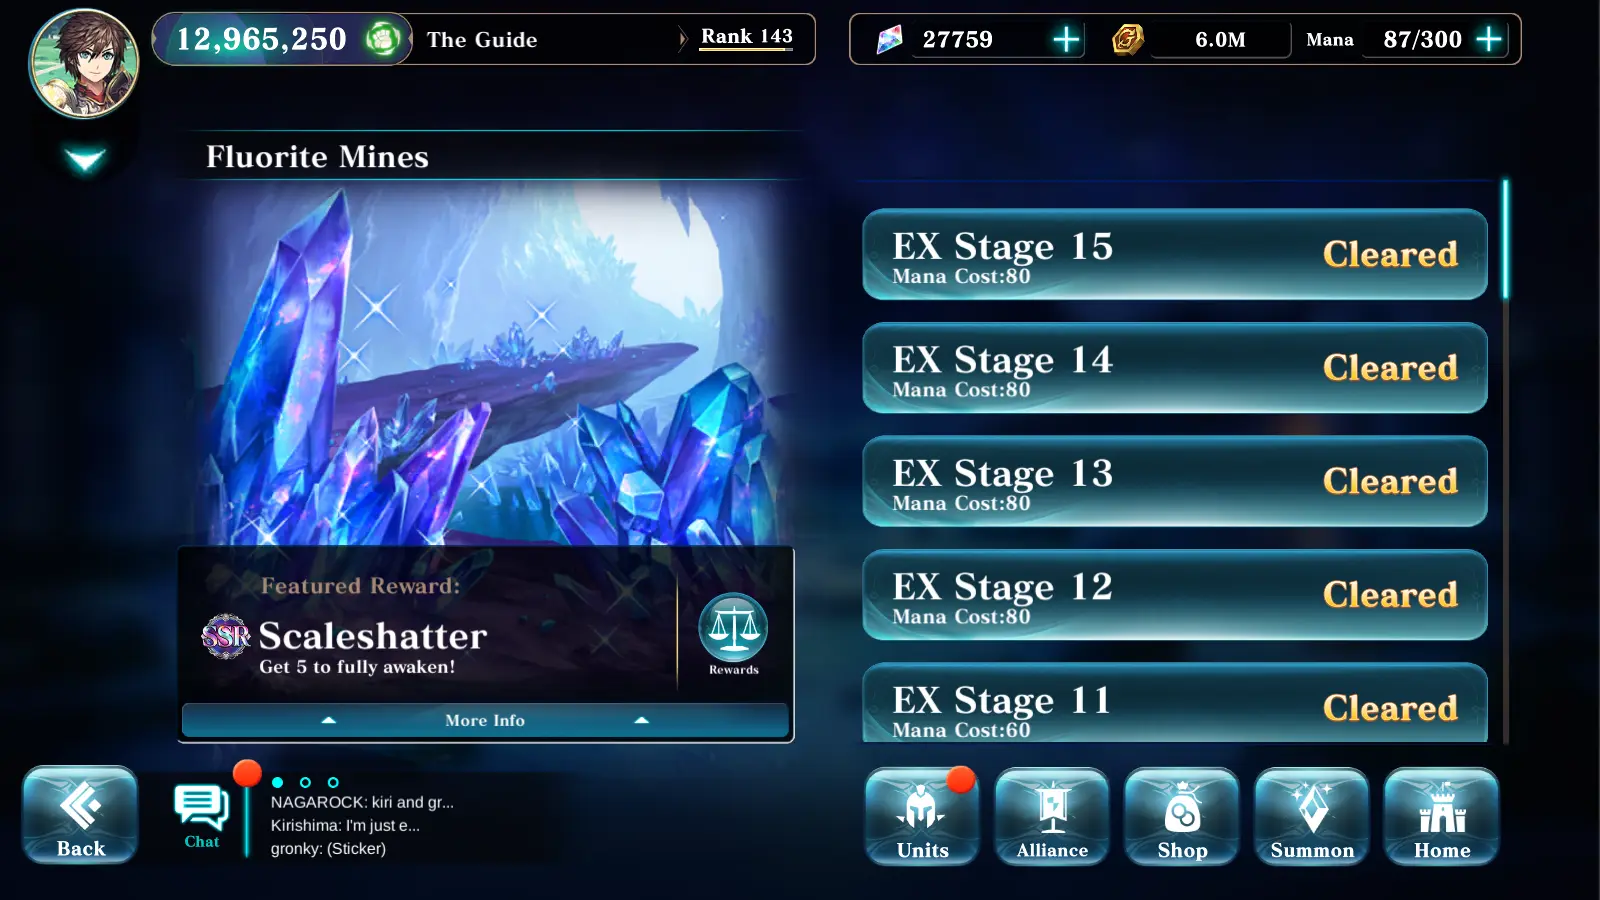Click the stage list scrollbar

coord(1505,460)
